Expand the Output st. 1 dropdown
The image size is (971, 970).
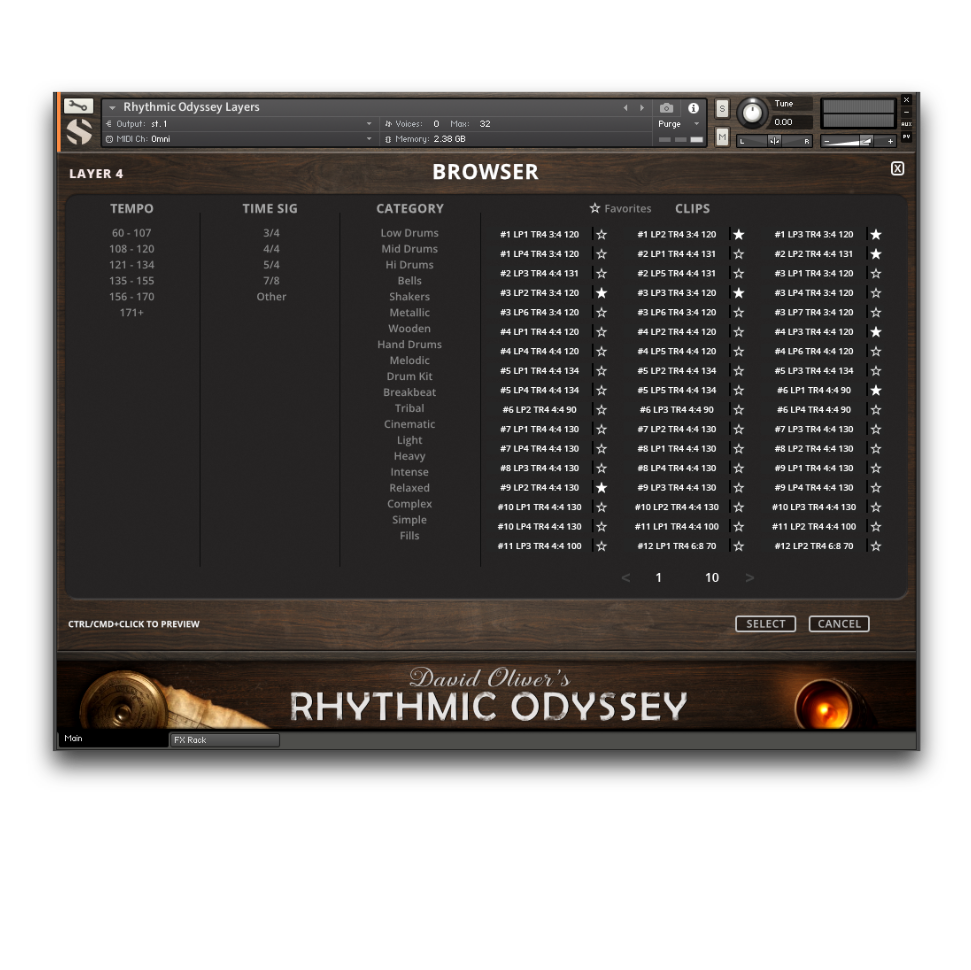point(369,124)
